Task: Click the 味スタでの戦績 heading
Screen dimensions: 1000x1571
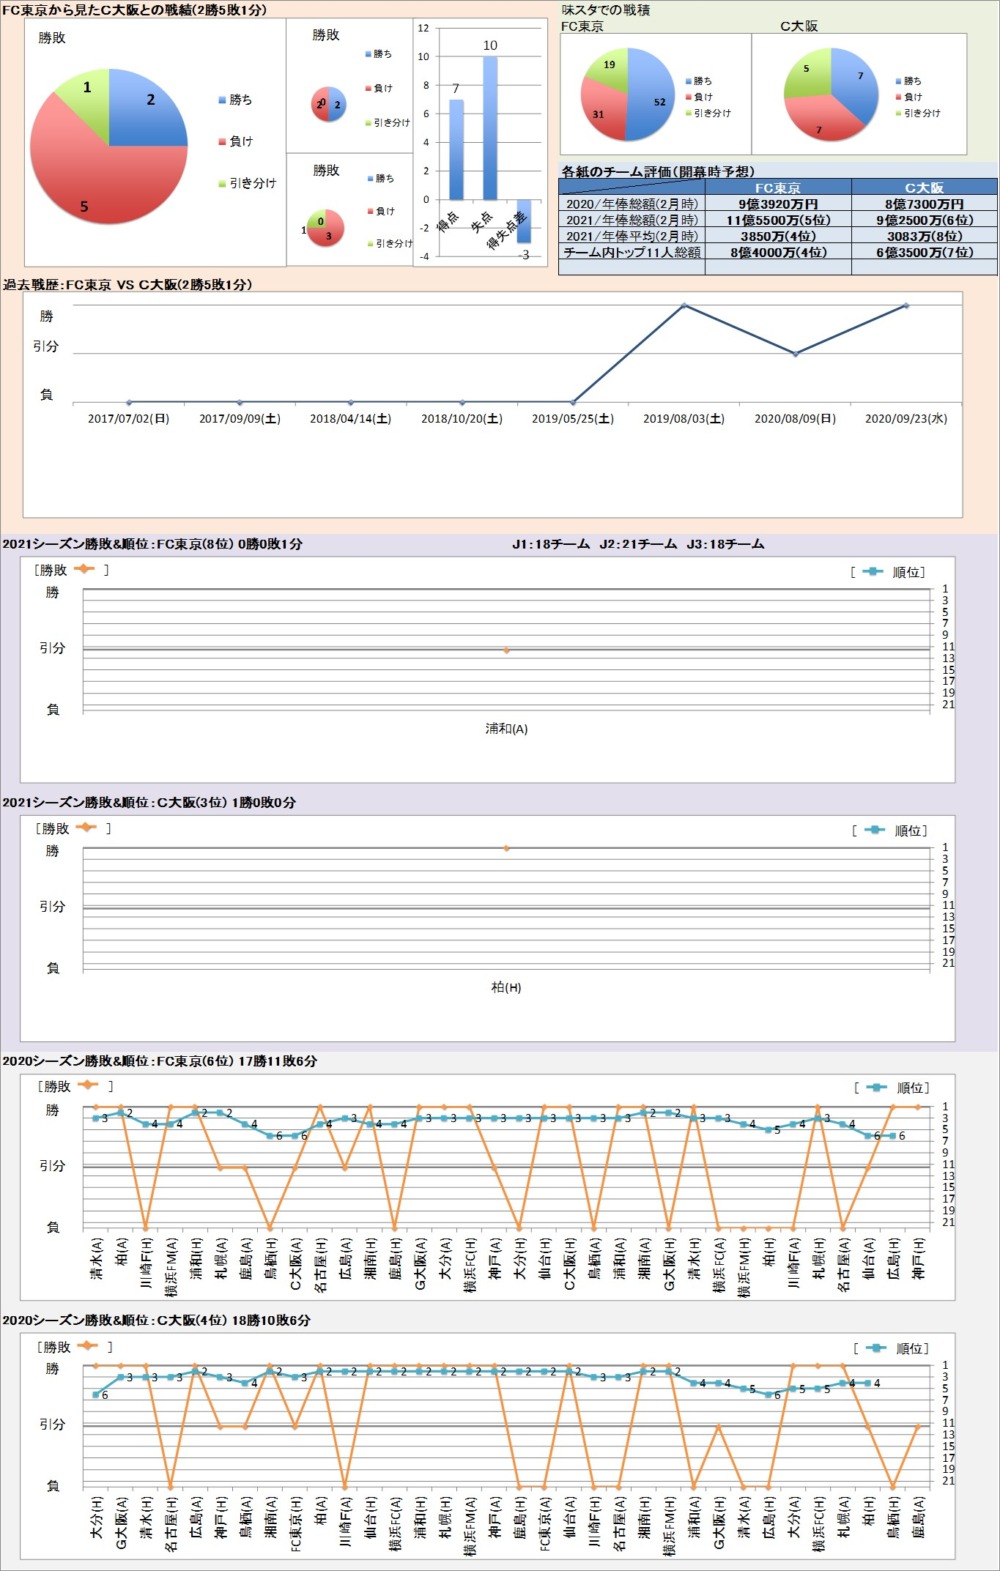Action: 606,10
